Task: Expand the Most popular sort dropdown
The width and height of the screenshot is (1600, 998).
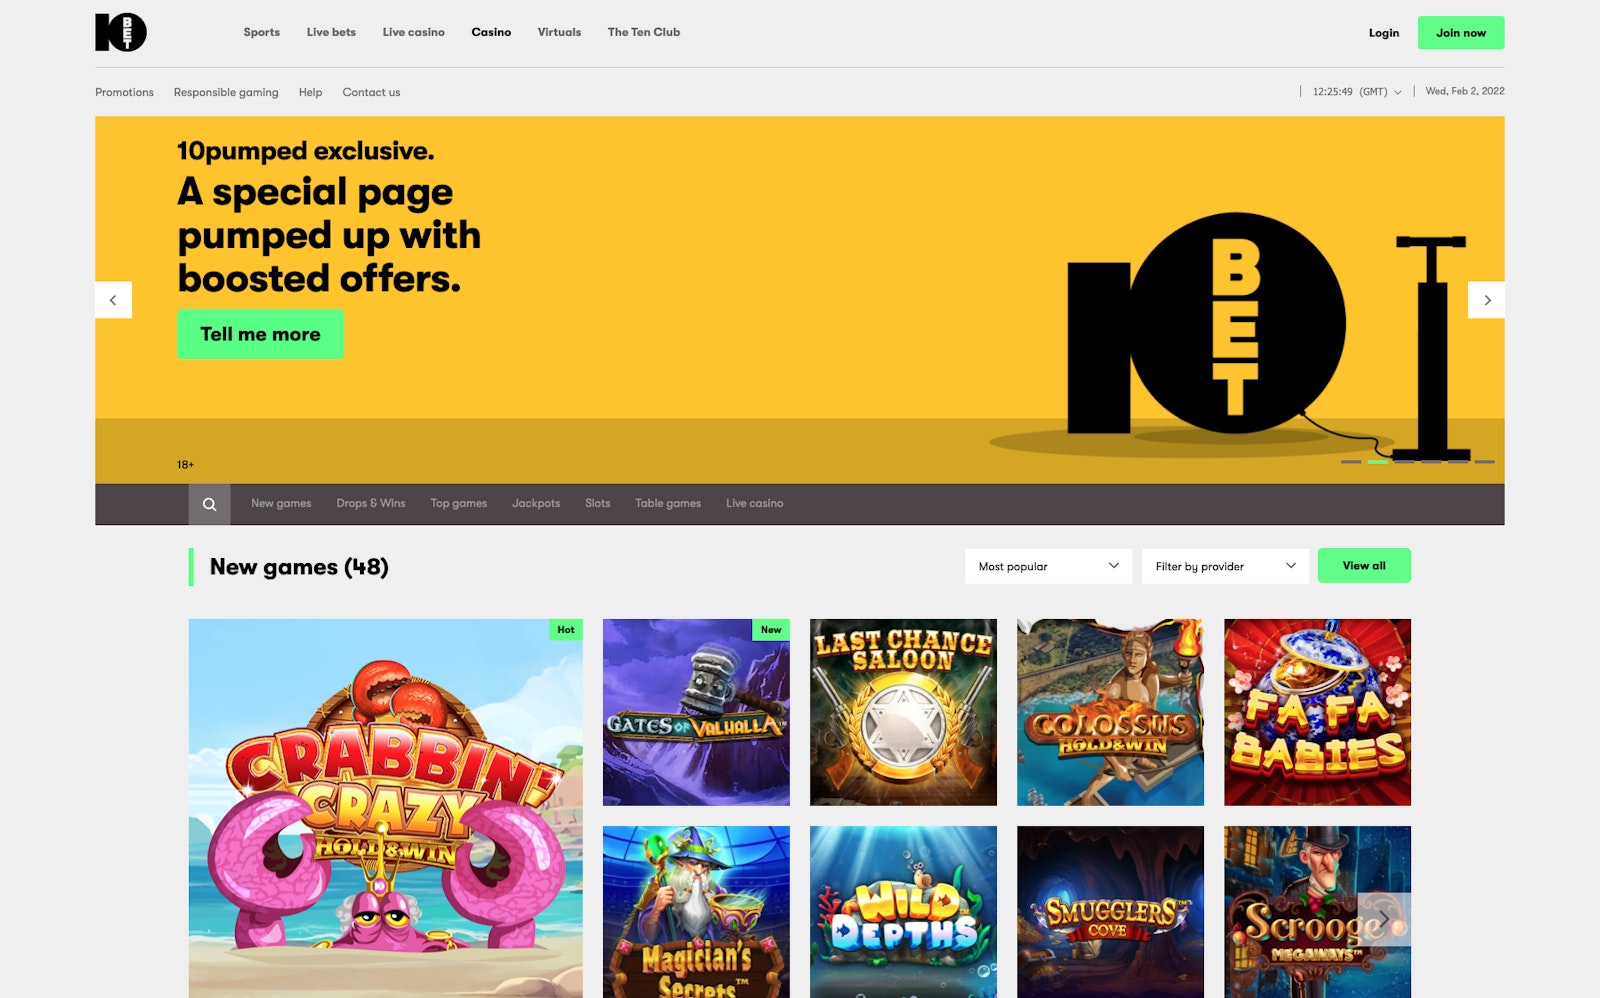Action: [1048, 566]
